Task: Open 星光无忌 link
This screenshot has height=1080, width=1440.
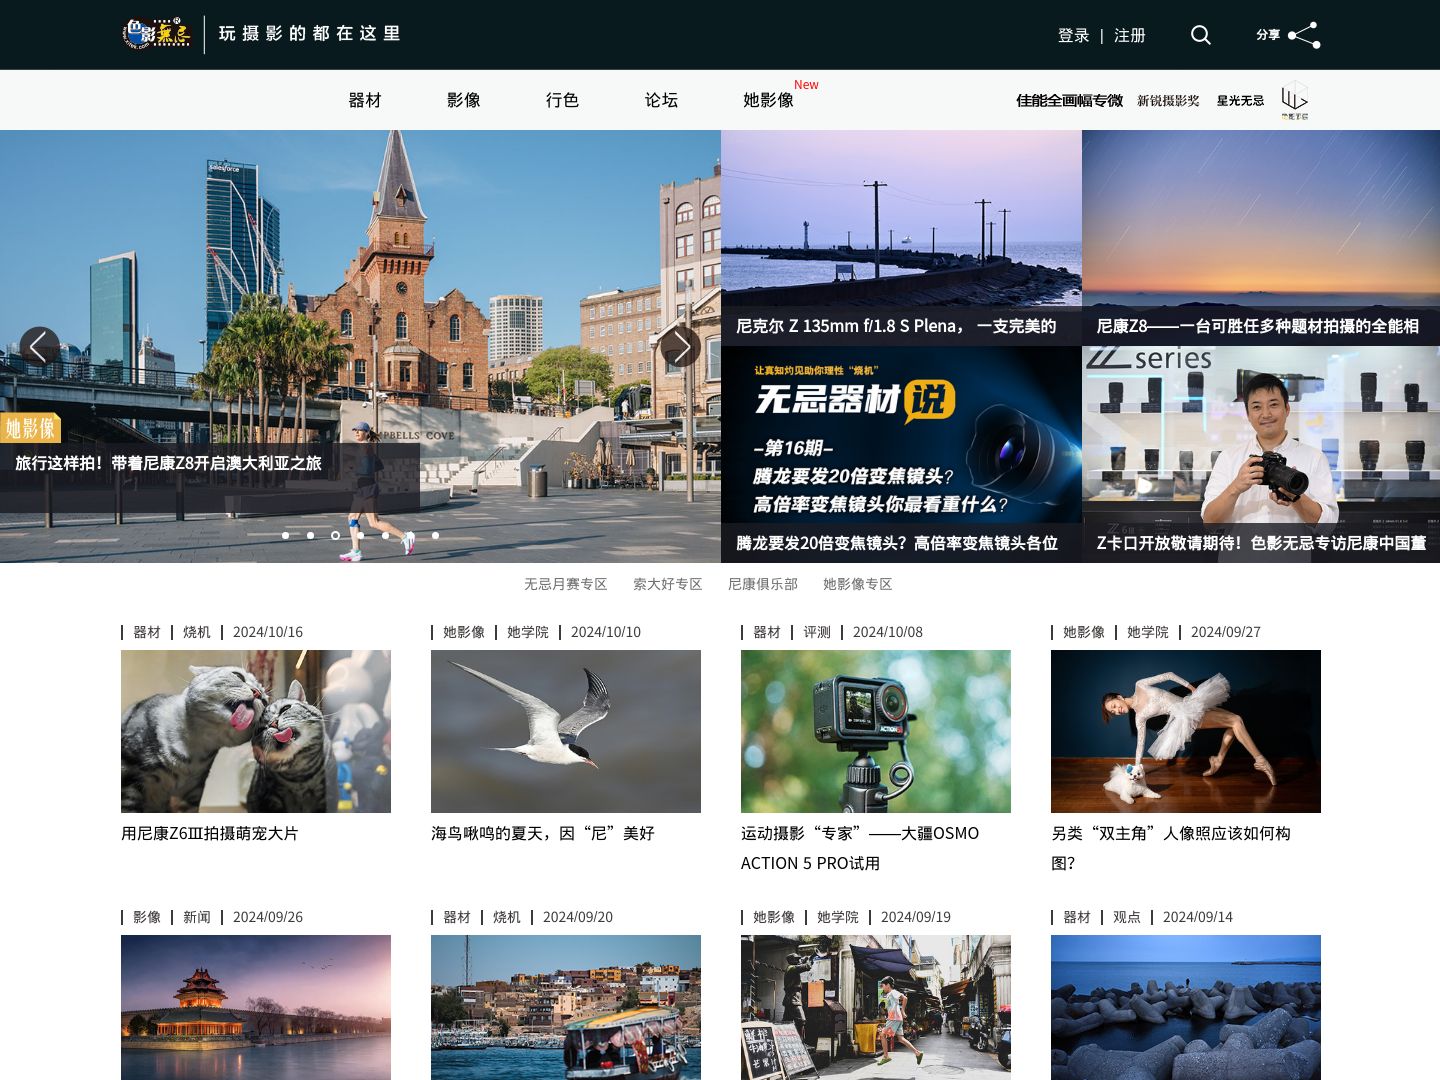Action: 1240,100
